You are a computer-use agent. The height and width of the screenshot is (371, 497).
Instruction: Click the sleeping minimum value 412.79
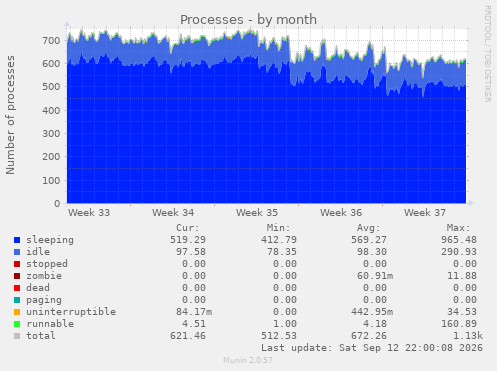279,240
